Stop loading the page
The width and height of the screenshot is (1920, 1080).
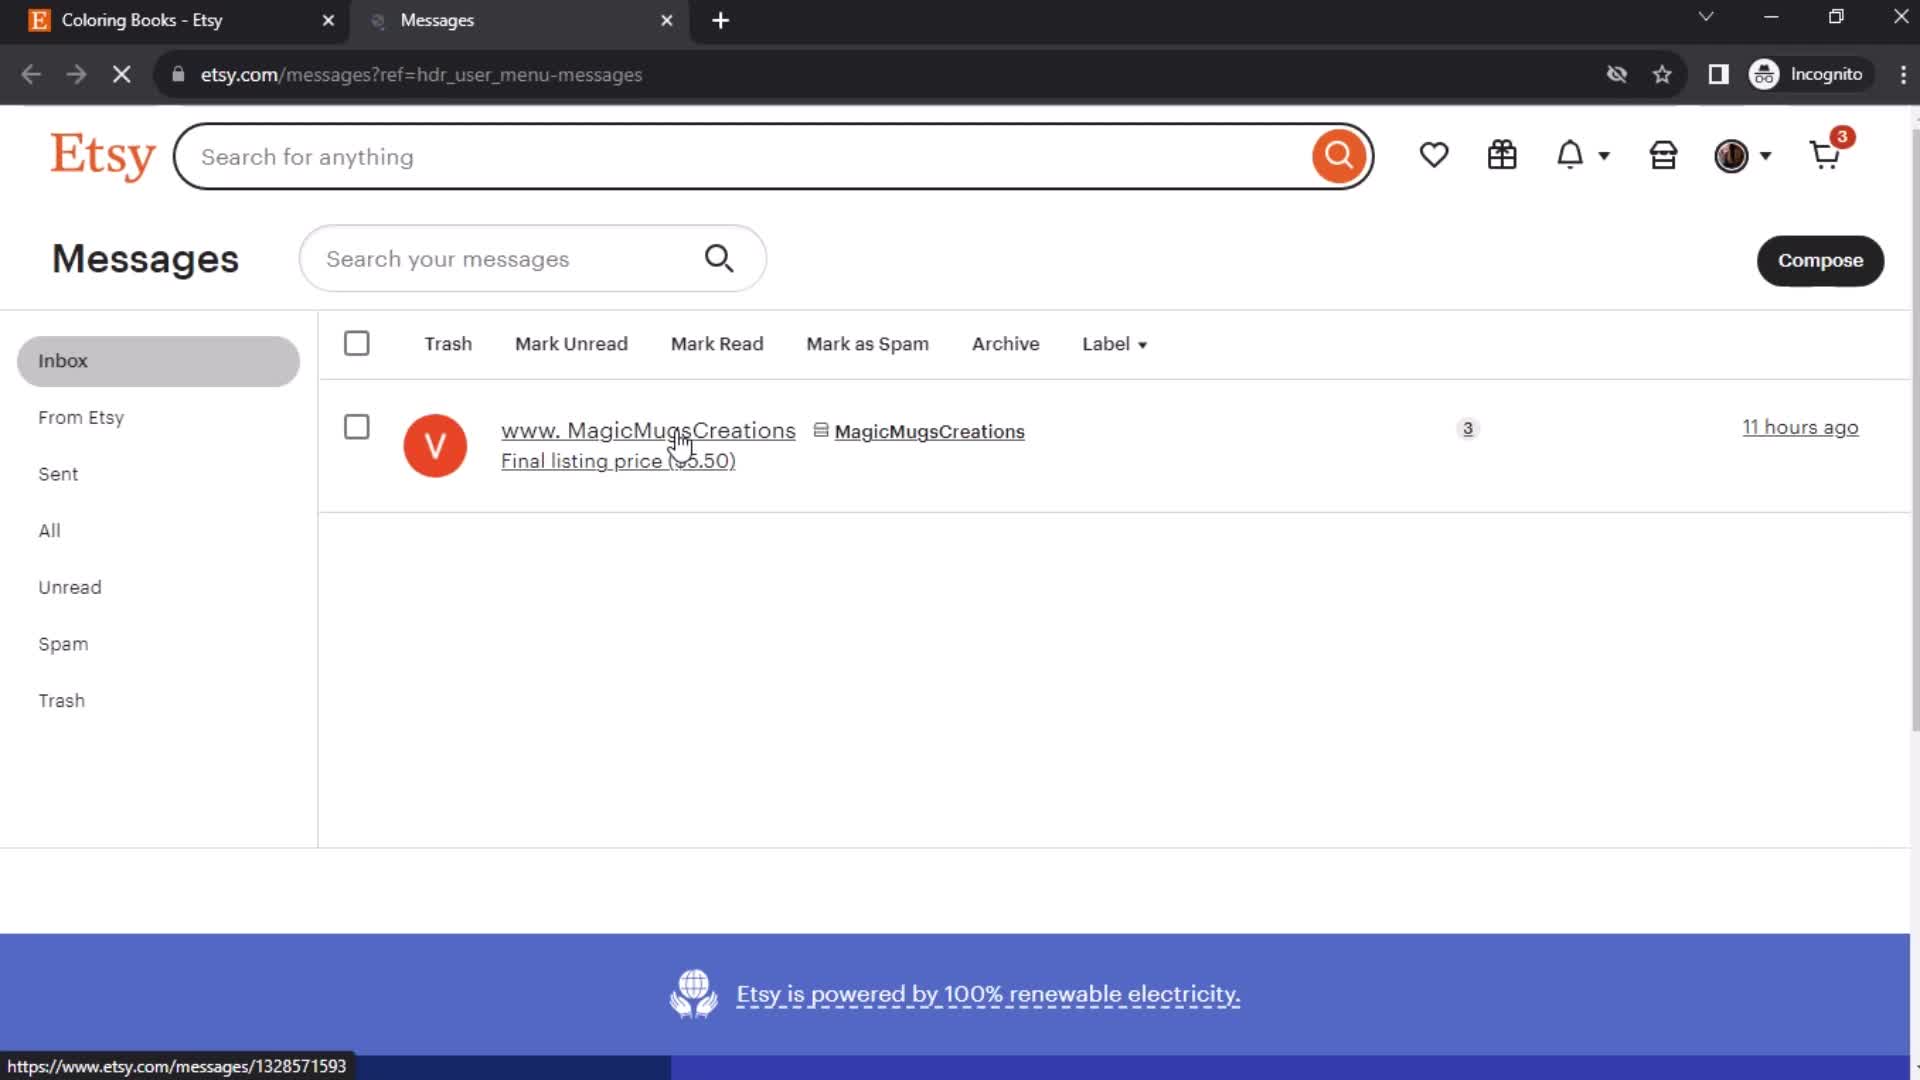pyautogui.click(x=121, y=75)
